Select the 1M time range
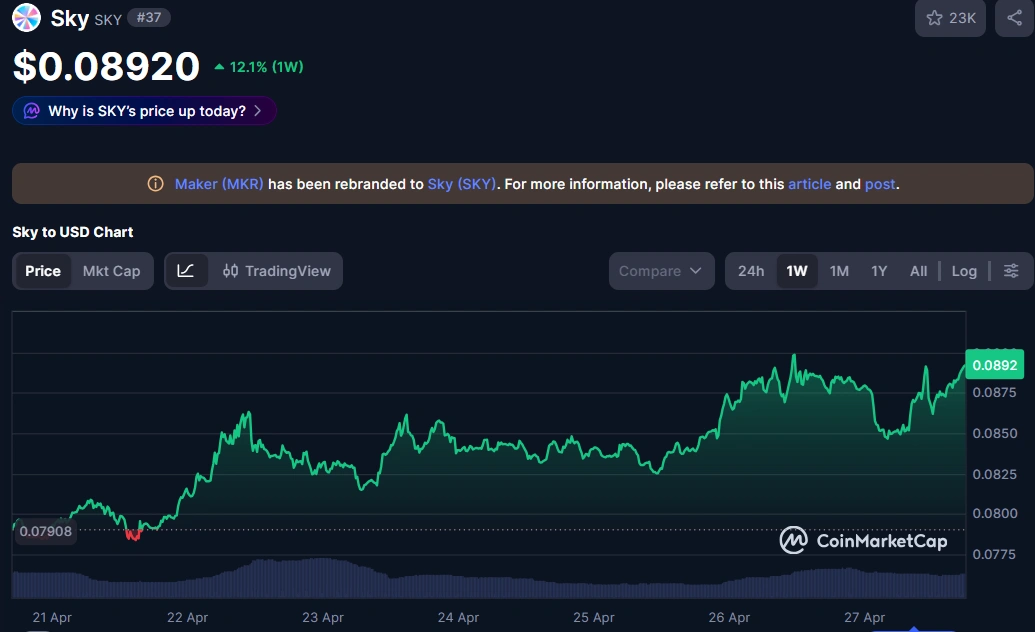The height and width of the screenshot is (632, 1035). [839, 271]
